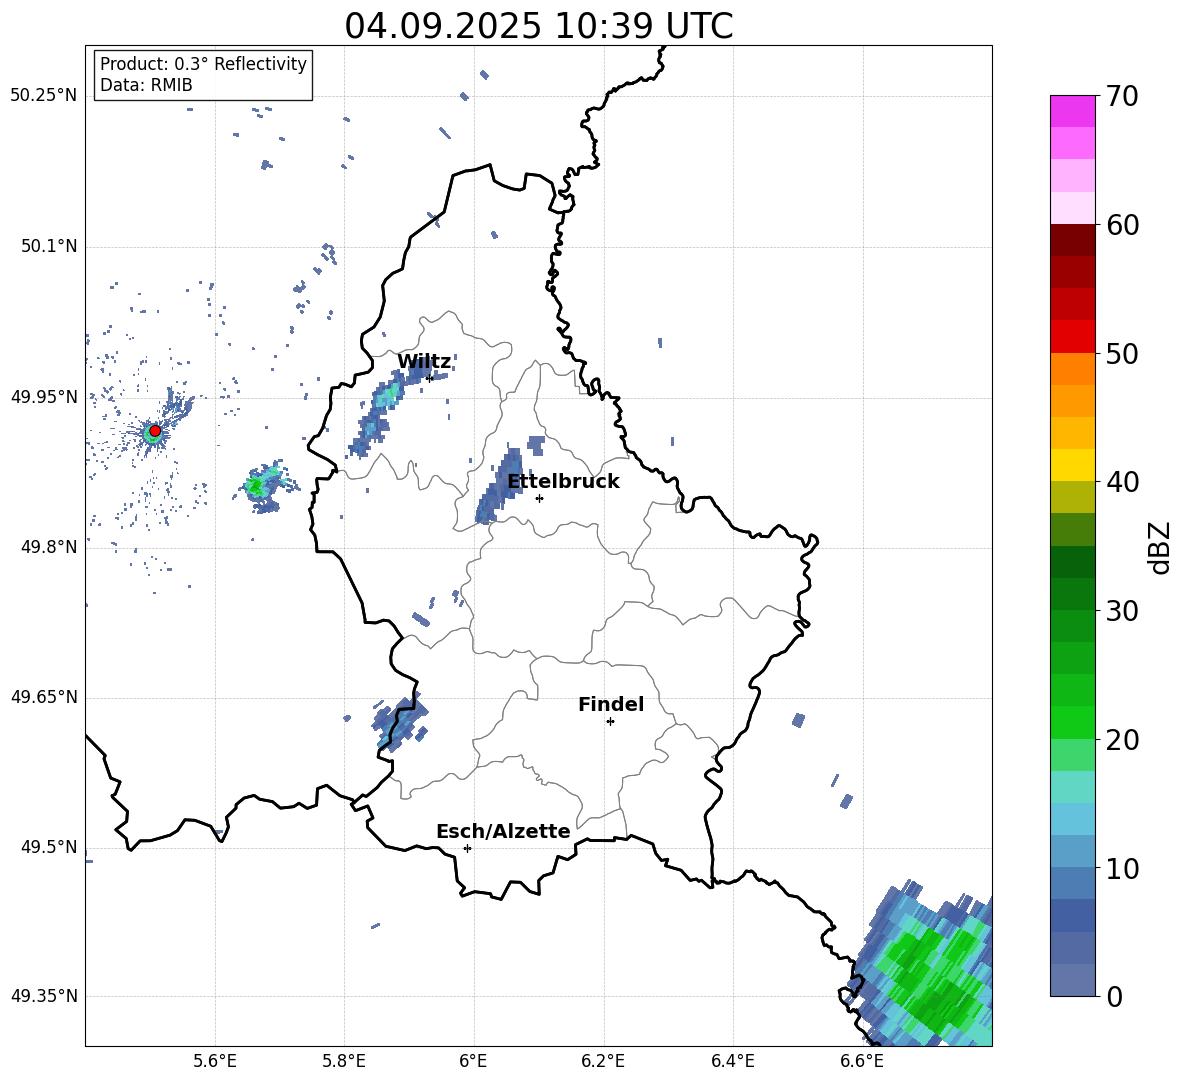Click the Ettelbruck station cross marker
The width and height of the screenshot is (1184, 1081).
tap(539, 498)
